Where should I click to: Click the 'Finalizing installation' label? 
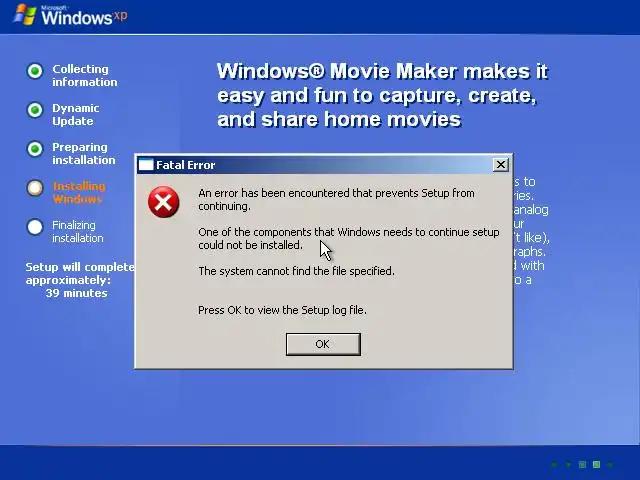78,231
